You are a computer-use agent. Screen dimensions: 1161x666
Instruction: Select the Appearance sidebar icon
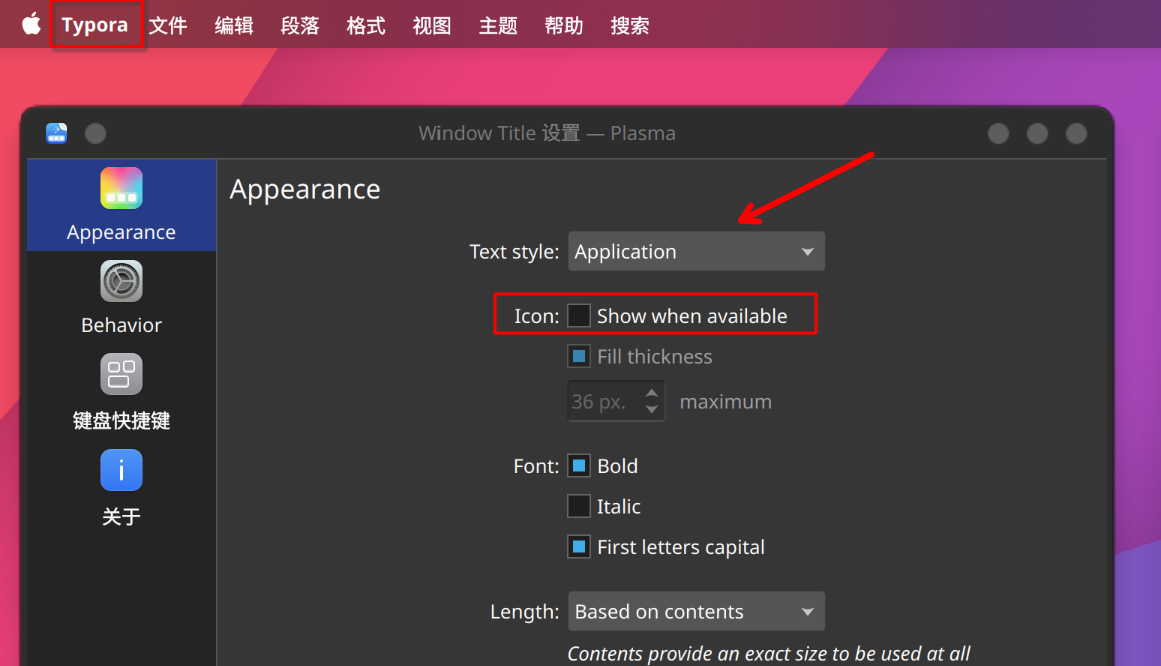pyautogui.click(x=121, y=188)
